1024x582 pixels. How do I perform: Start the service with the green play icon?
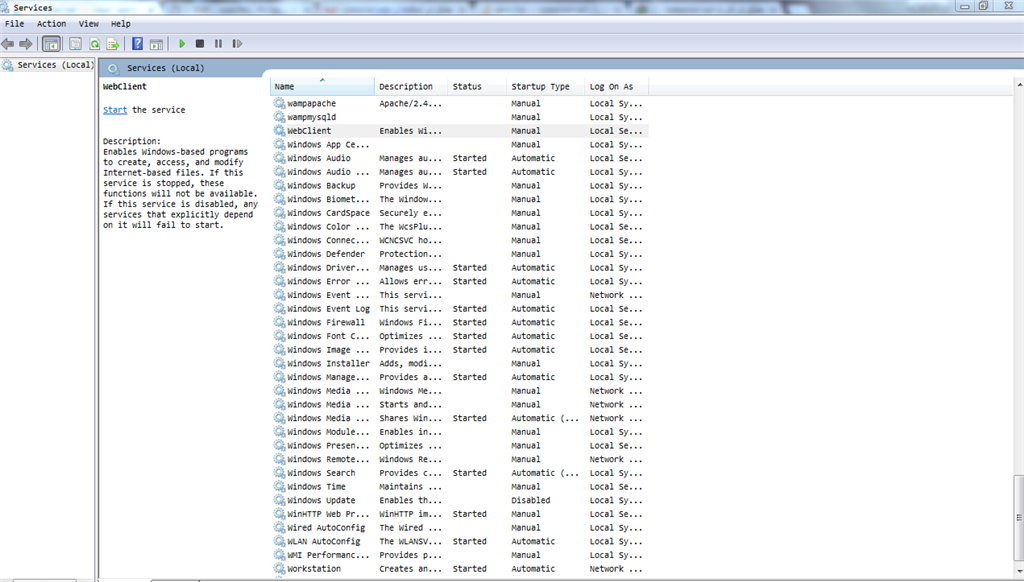point(182,44)
